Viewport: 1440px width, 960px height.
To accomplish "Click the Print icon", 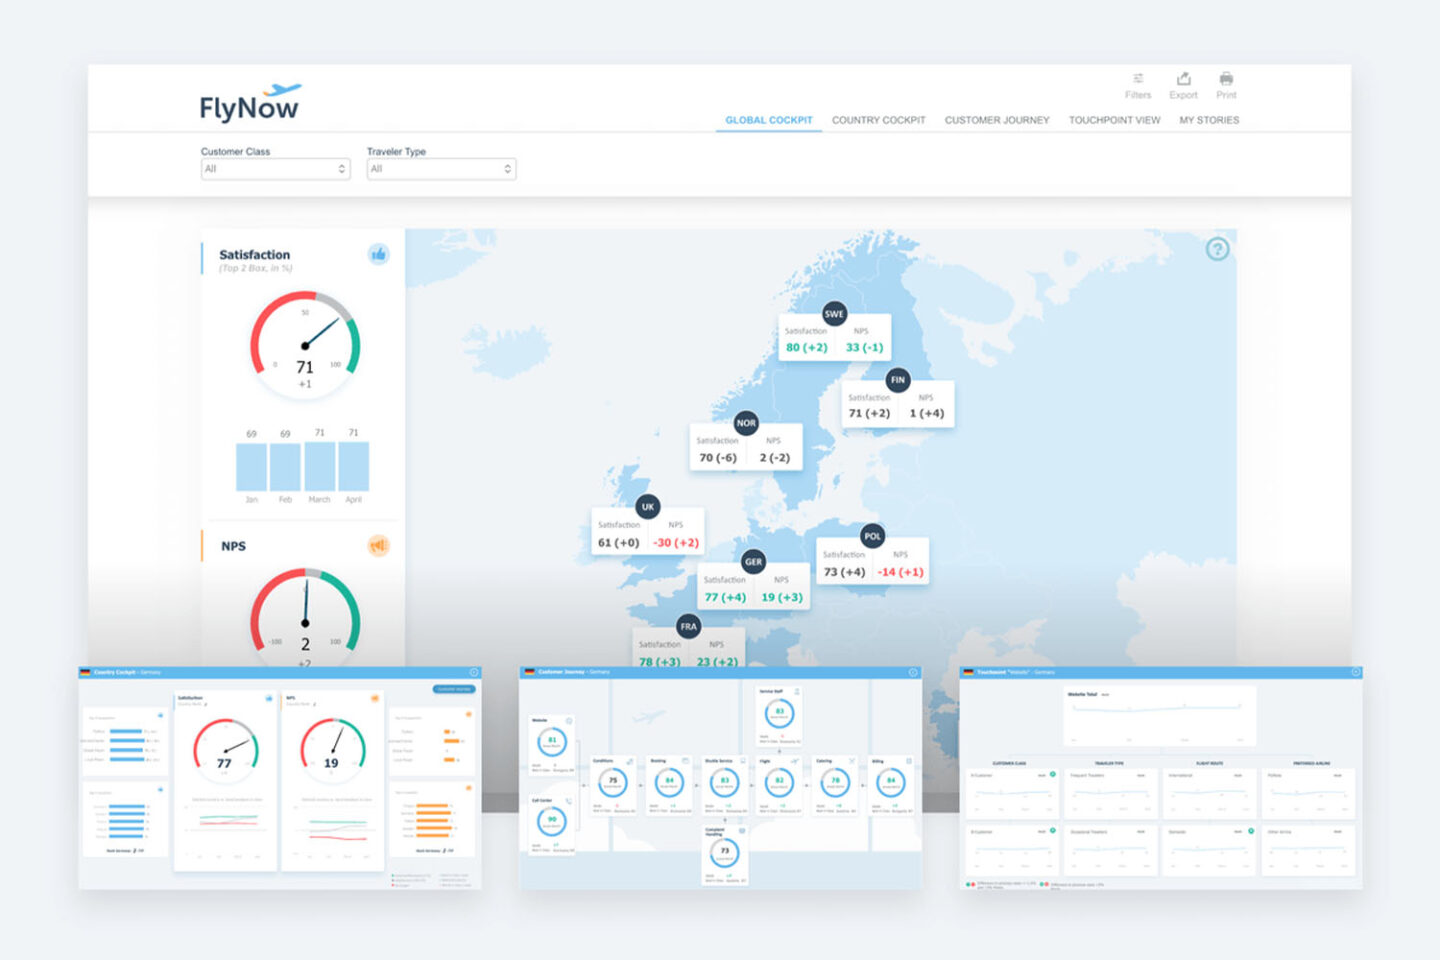I will click(1226, 79).
